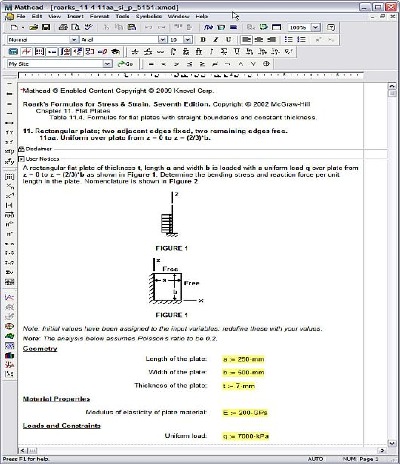Open Symbolic keyword toolbar graduation-cap icon
The width and height of the screenshot is (400, 464).
point(116,52)
